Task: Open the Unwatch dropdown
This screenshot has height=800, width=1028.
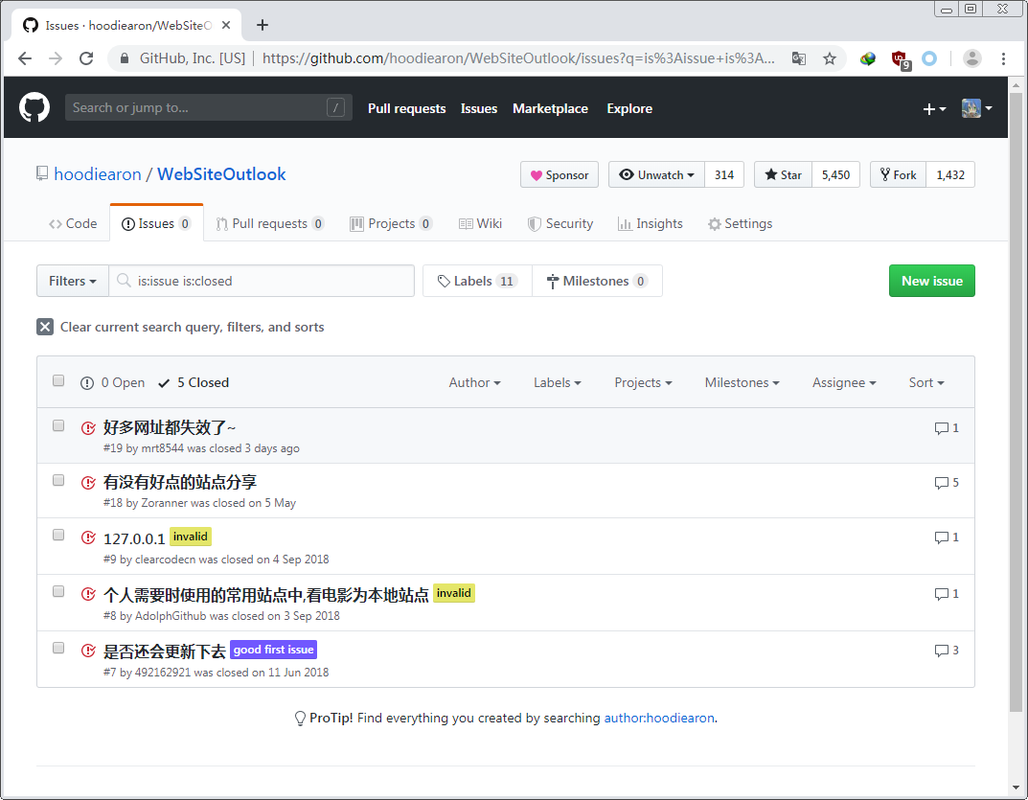Action: (x=657, y=174)
